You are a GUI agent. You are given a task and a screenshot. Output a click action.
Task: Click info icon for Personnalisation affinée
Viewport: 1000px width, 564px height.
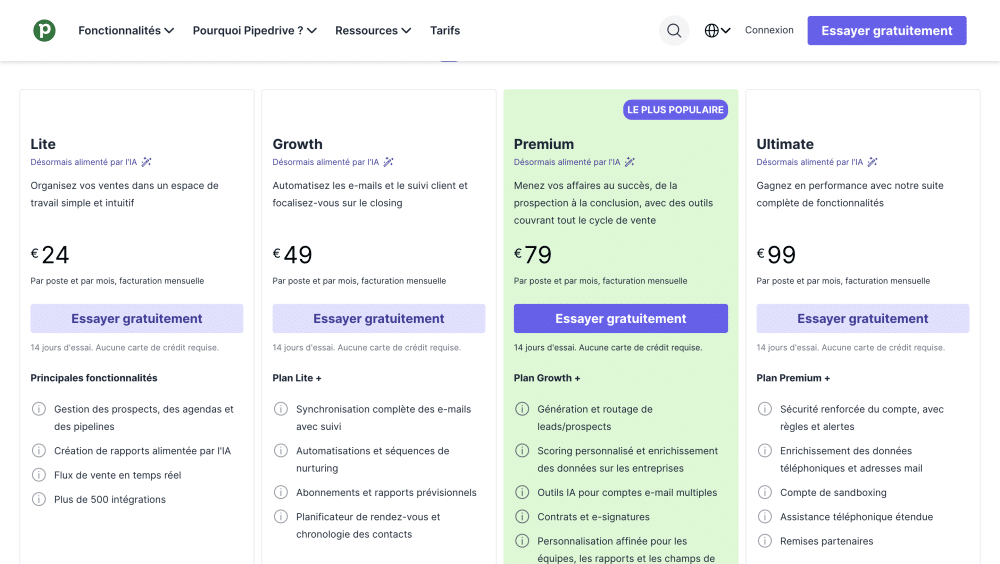point(522,541)
